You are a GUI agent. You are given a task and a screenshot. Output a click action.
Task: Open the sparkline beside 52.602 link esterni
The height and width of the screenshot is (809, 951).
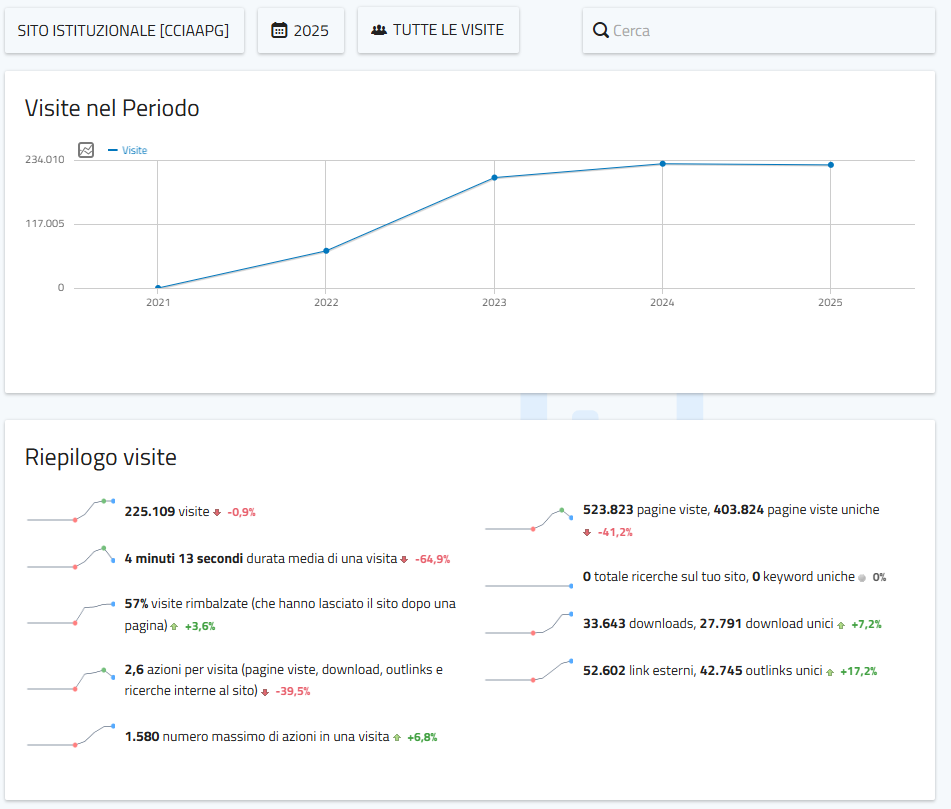pyautogui.click(x=529, y=671)
